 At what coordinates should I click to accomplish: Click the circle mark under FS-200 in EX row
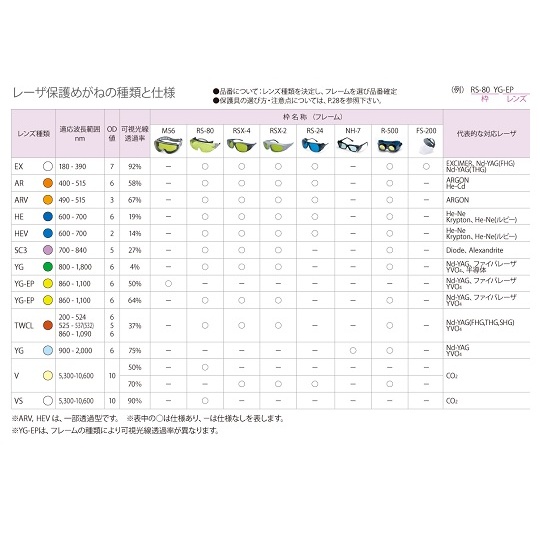pos(426,166)
